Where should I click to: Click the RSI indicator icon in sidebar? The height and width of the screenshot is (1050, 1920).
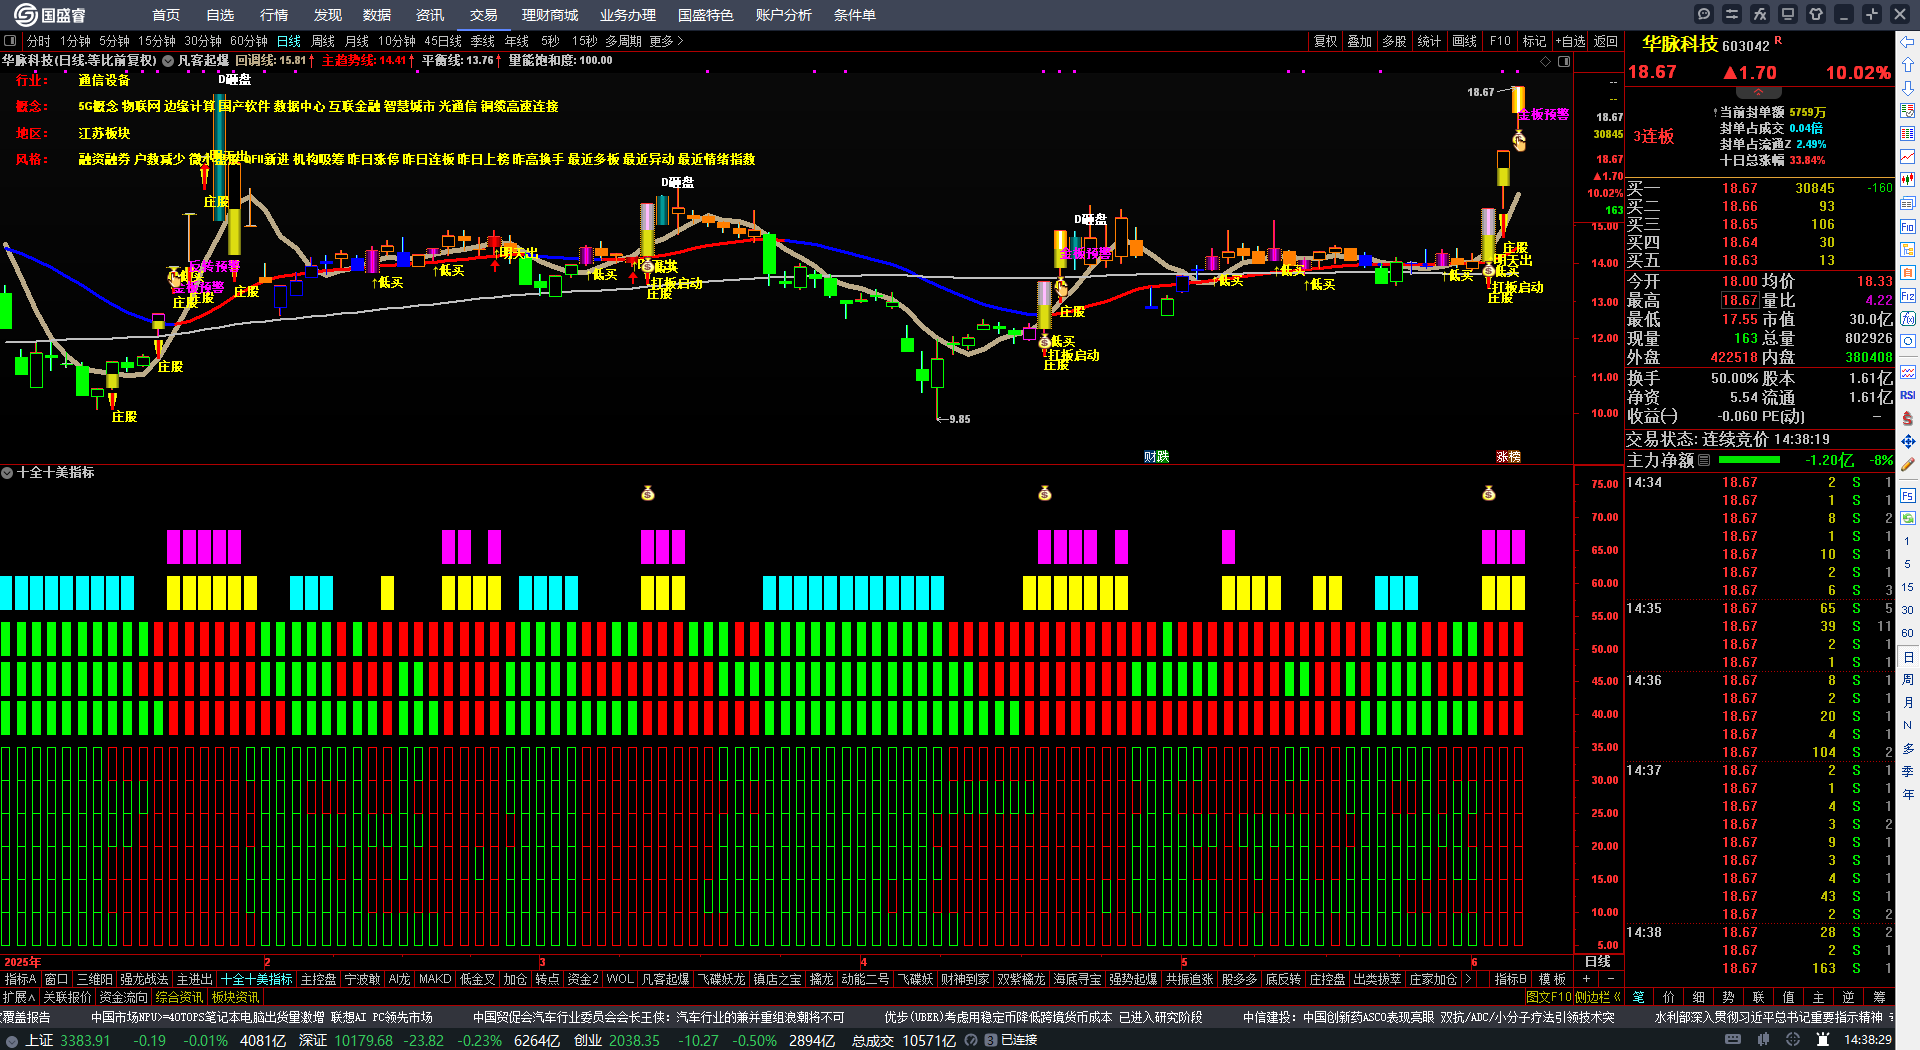pyautogui.click(x=1908, y=395)
